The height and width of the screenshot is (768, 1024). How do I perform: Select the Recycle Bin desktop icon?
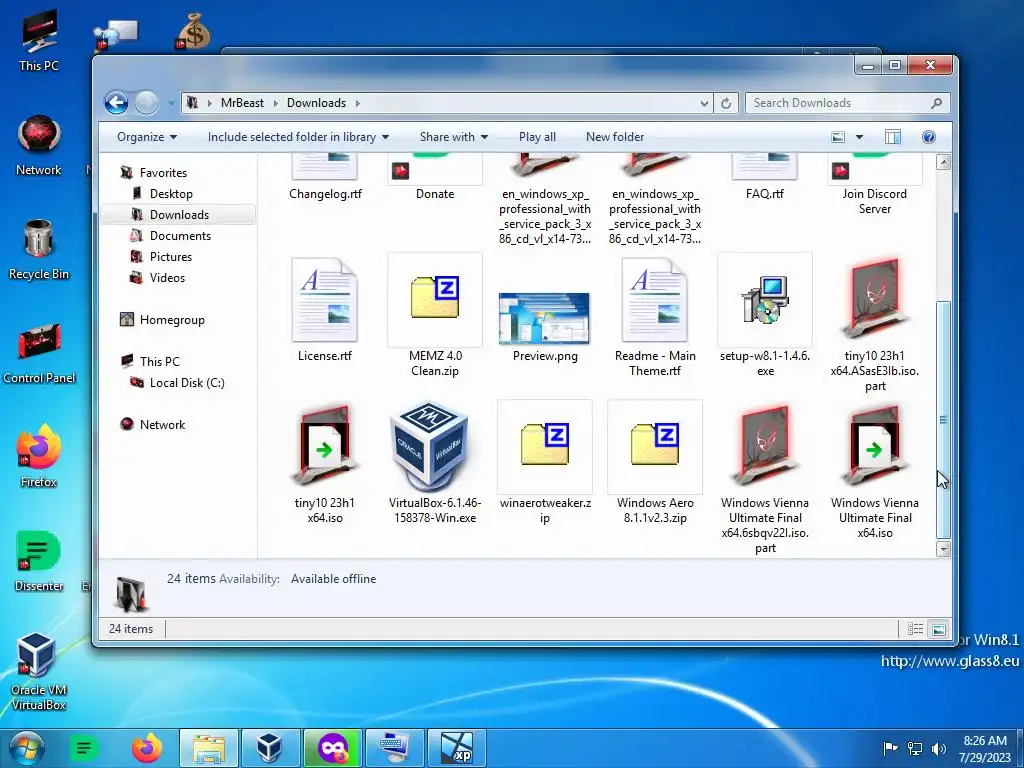click(39, 250)
